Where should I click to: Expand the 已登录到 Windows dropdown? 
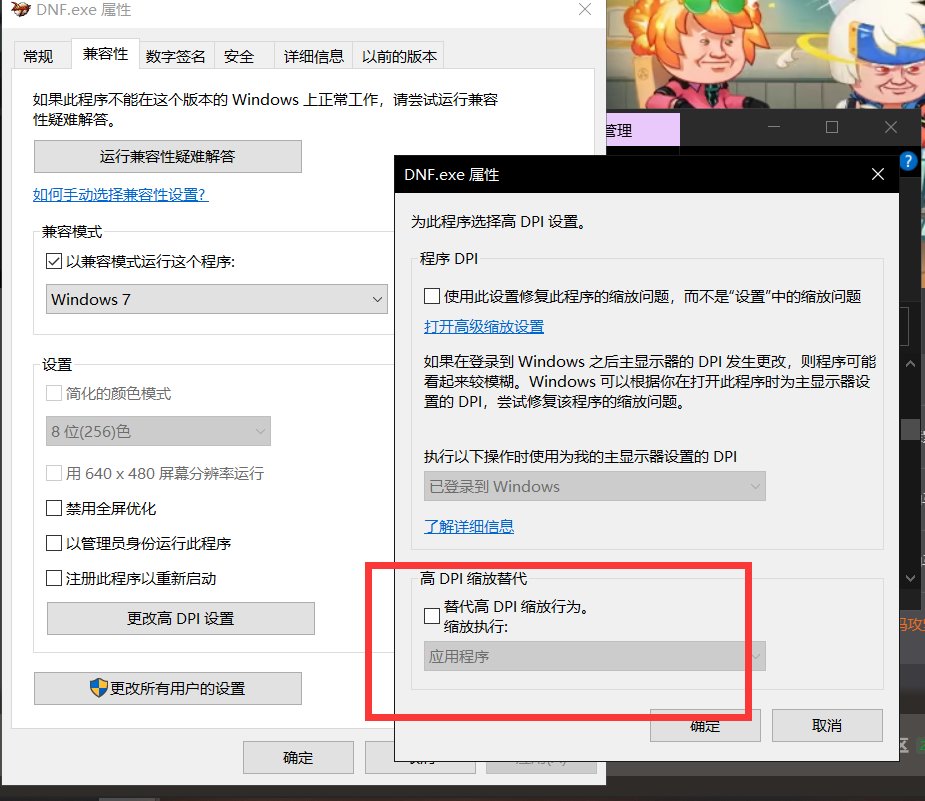point(595,486)
